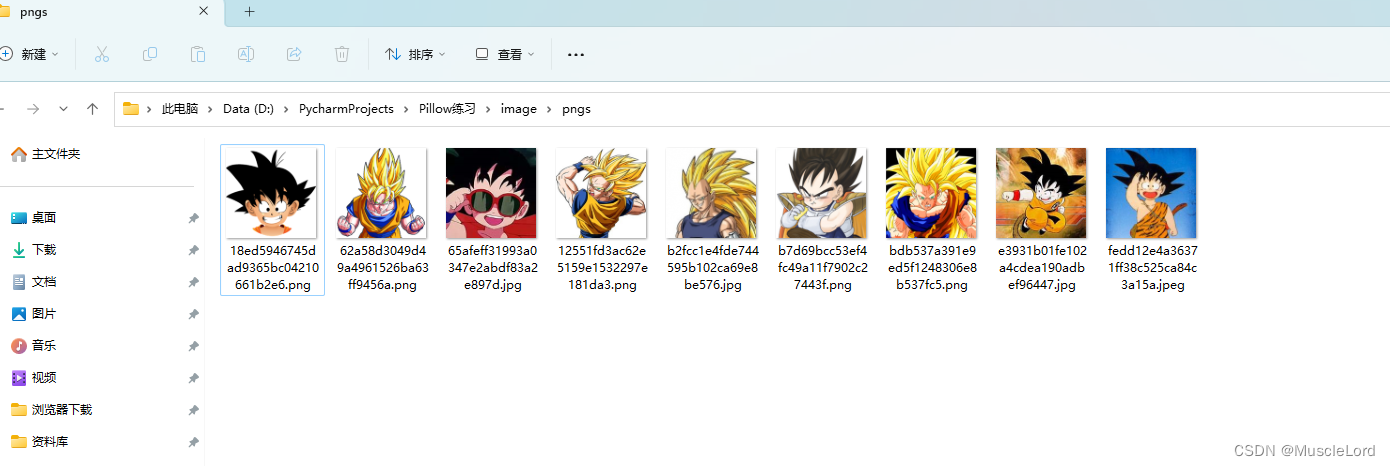Unpin 文档 using its pin icon
1390x466 pixels.
tap(193, 282)
